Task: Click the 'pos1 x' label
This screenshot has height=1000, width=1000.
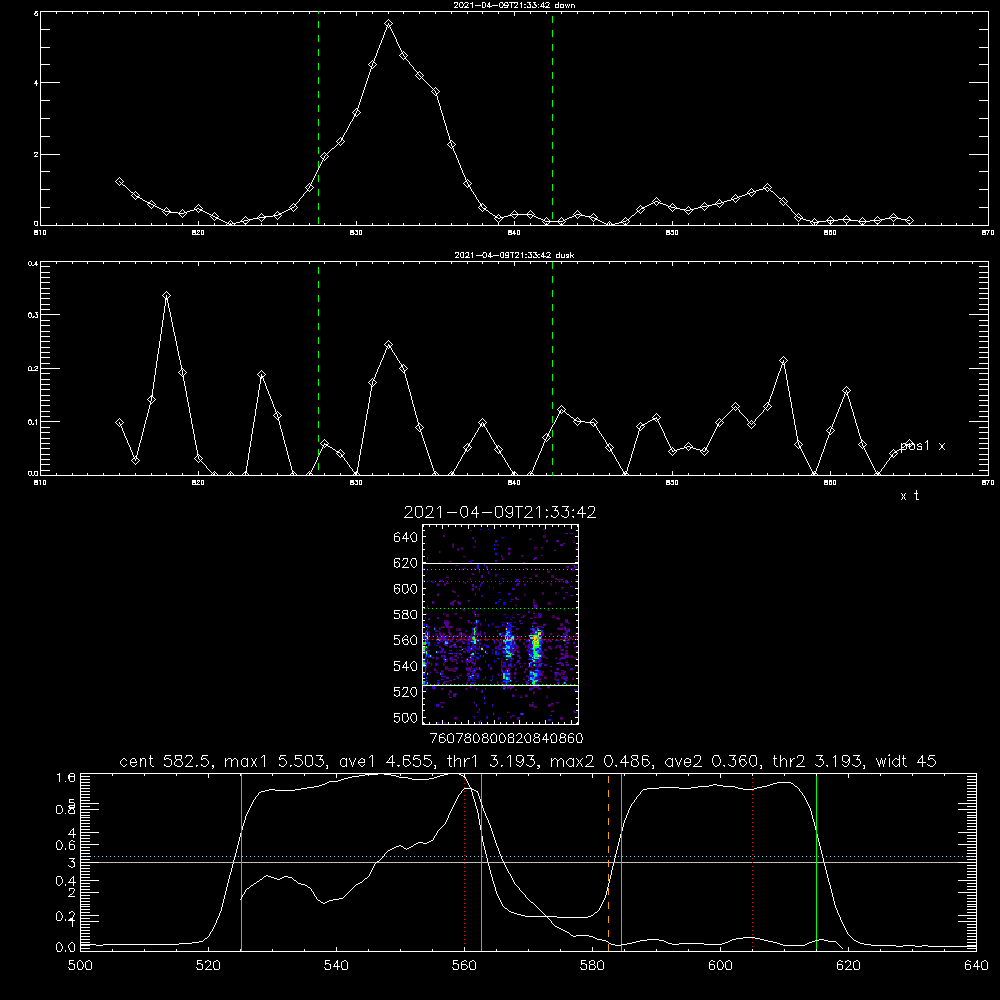Action: point(922,446)
